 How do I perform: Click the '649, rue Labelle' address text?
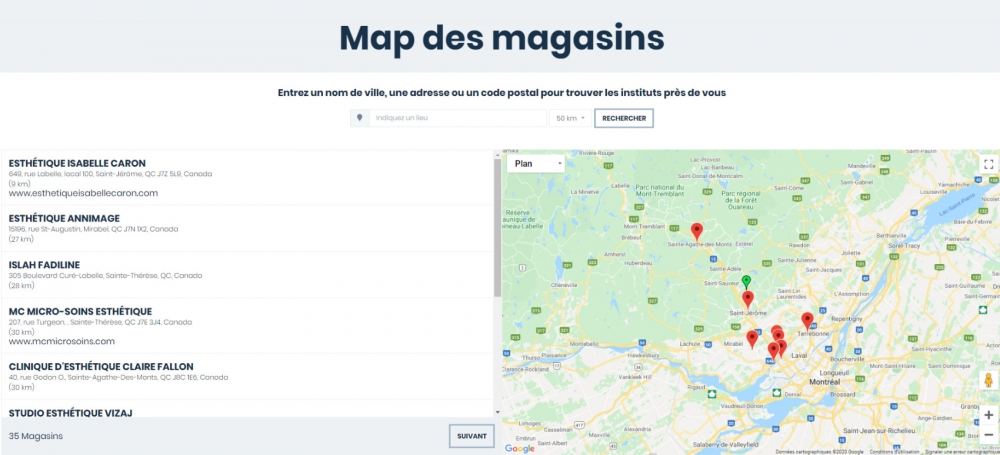110,174
